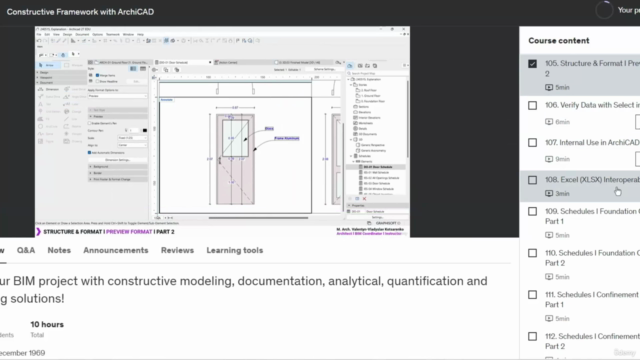Image resolution: width=640 pixels, height=360 pixels.
Task: Open lecture 106 Verify Data with Select
Action: pos(592,105)
